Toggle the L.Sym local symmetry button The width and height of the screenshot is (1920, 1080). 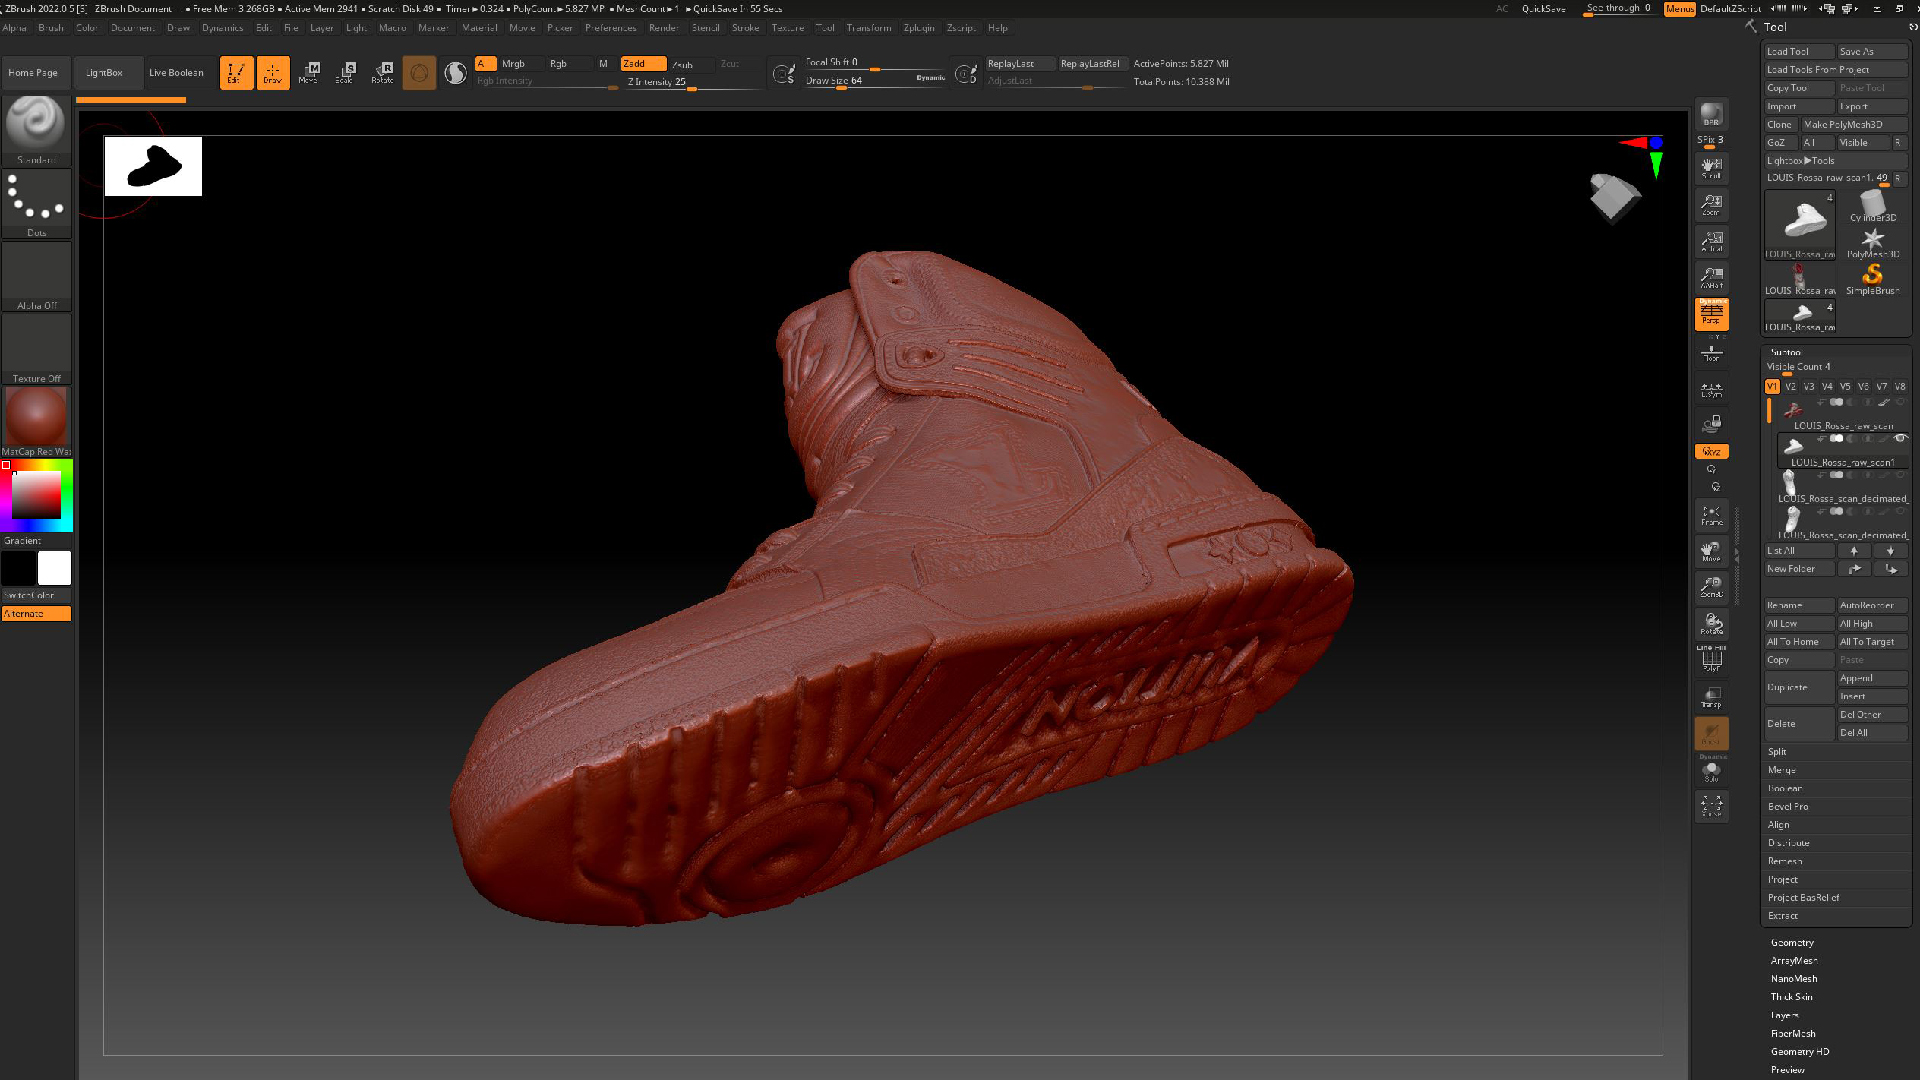1711,390
